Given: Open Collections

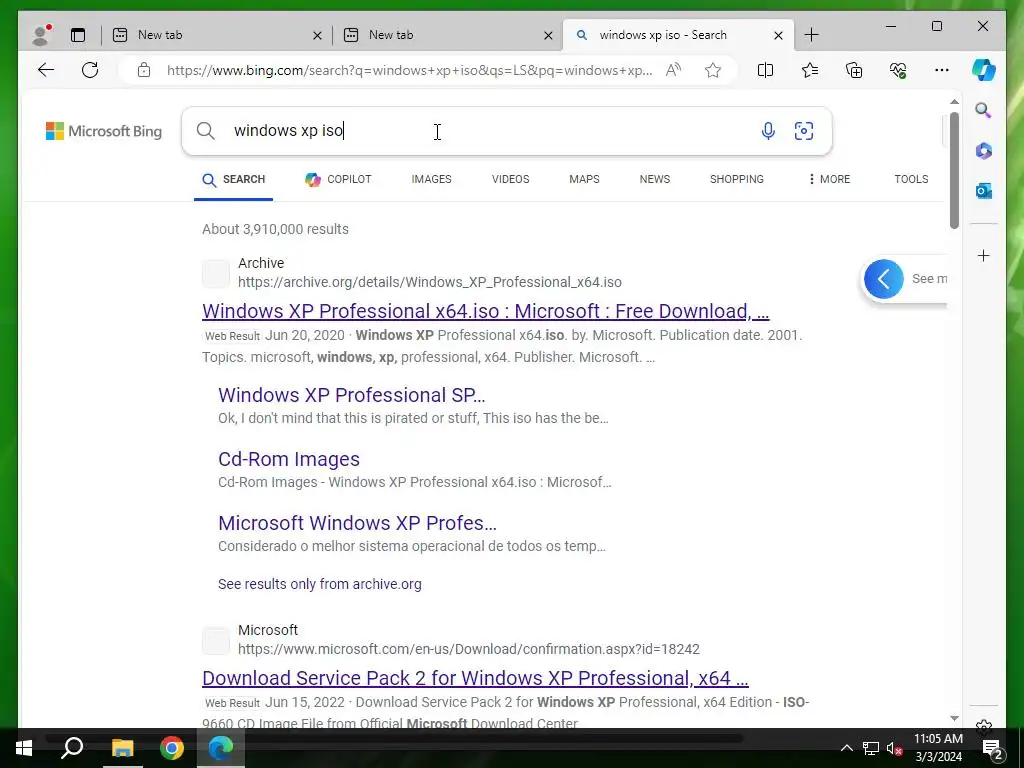Looking at the screenshot, I should pyautogui.click(x=854, y=70).
